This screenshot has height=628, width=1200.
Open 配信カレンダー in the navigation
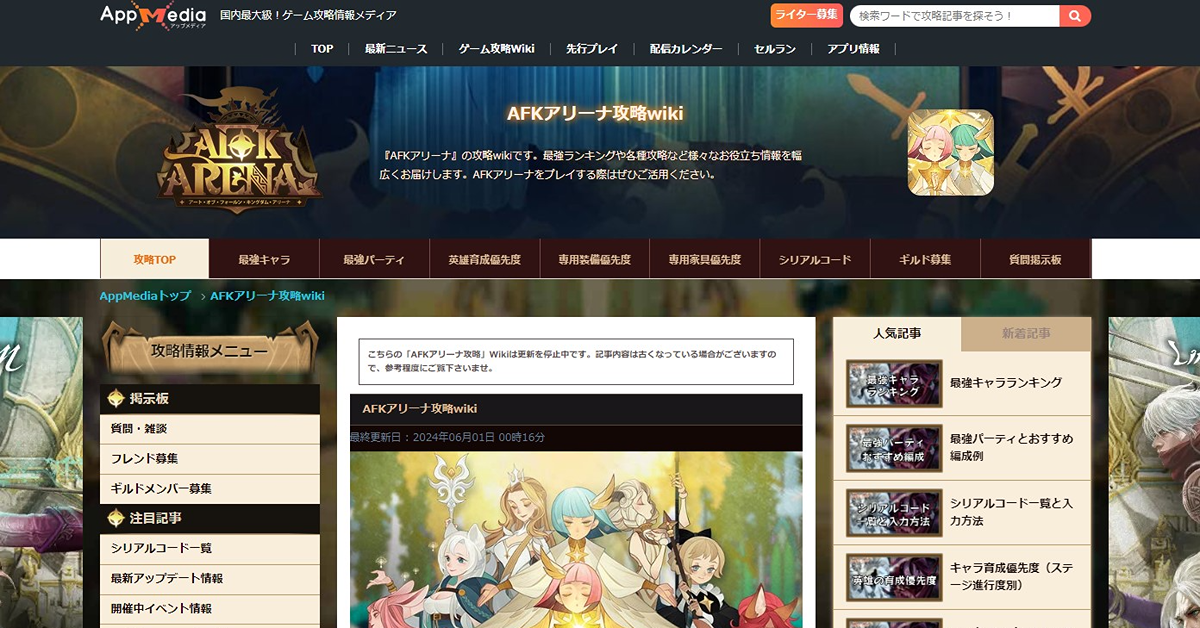pos(686,48)
